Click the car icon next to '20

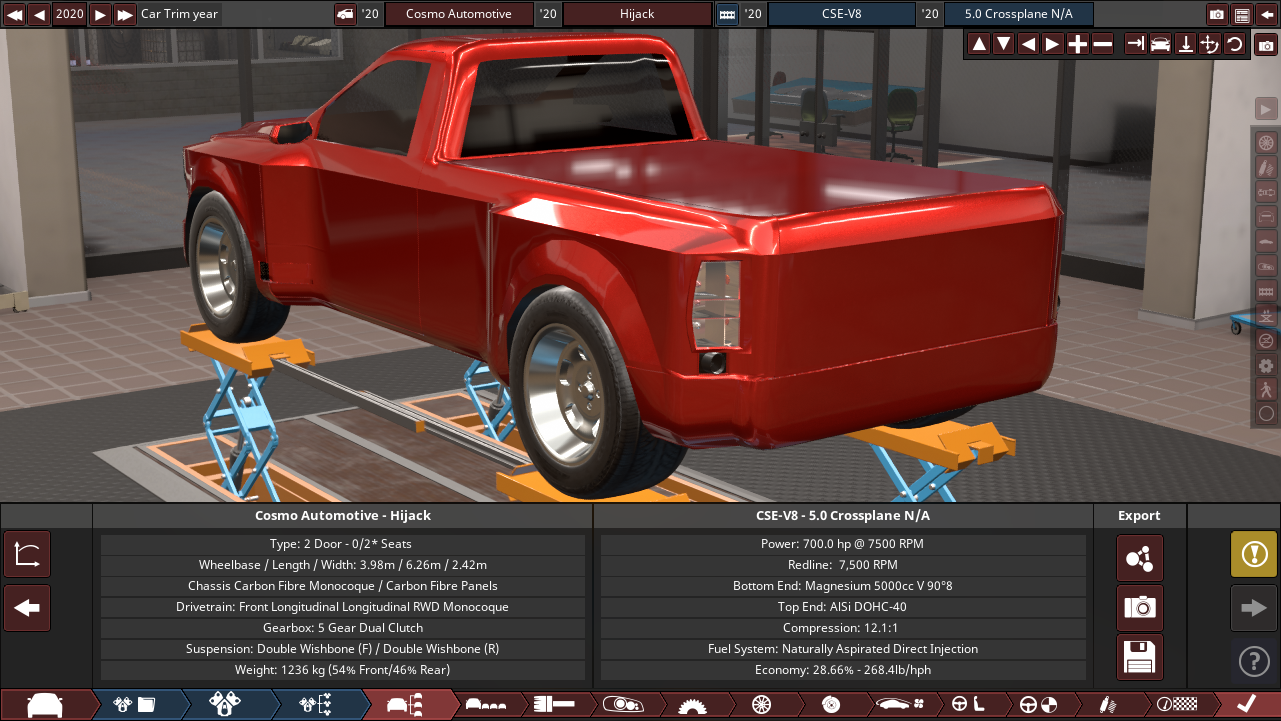(x=345, y=14)
